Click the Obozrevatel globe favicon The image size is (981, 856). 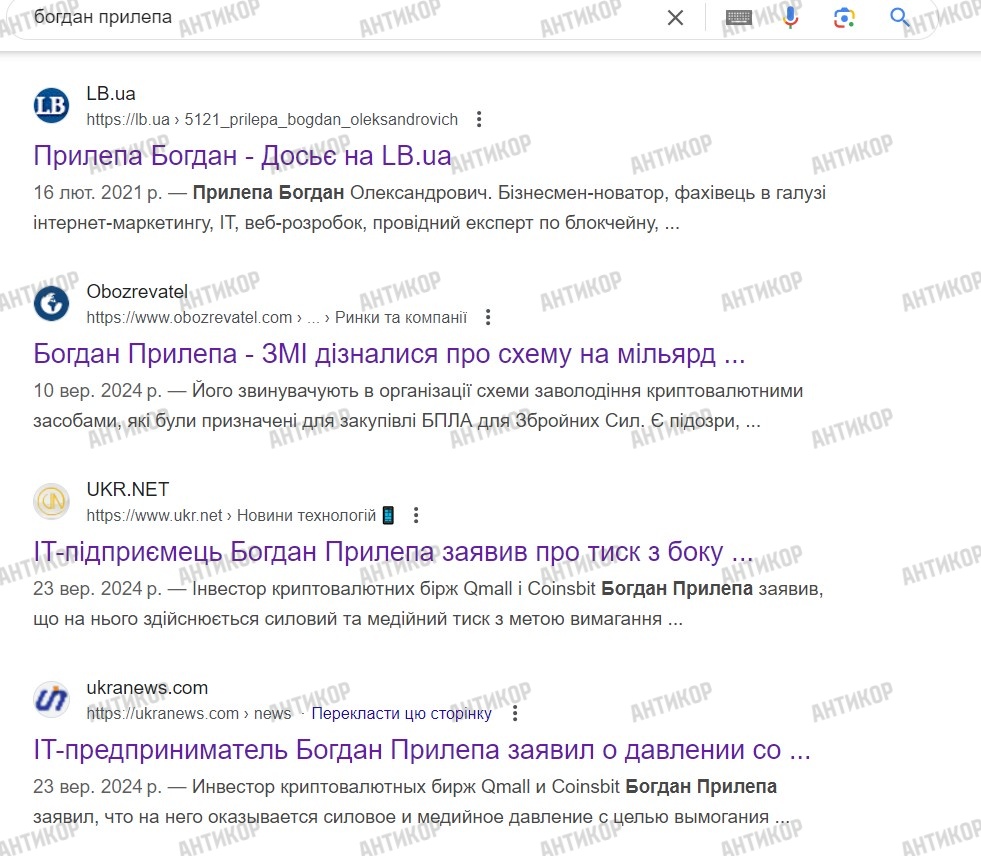click(x=52, y=304)
